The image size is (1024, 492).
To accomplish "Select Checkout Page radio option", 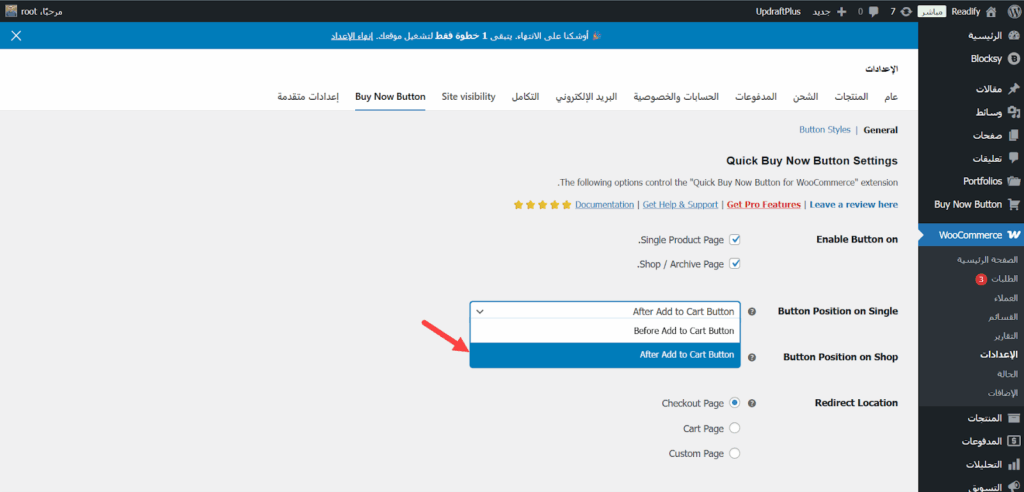I will (735, 403).
